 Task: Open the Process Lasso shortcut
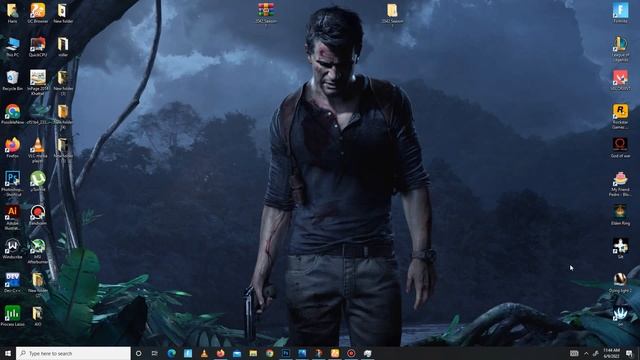click(12, 316)
